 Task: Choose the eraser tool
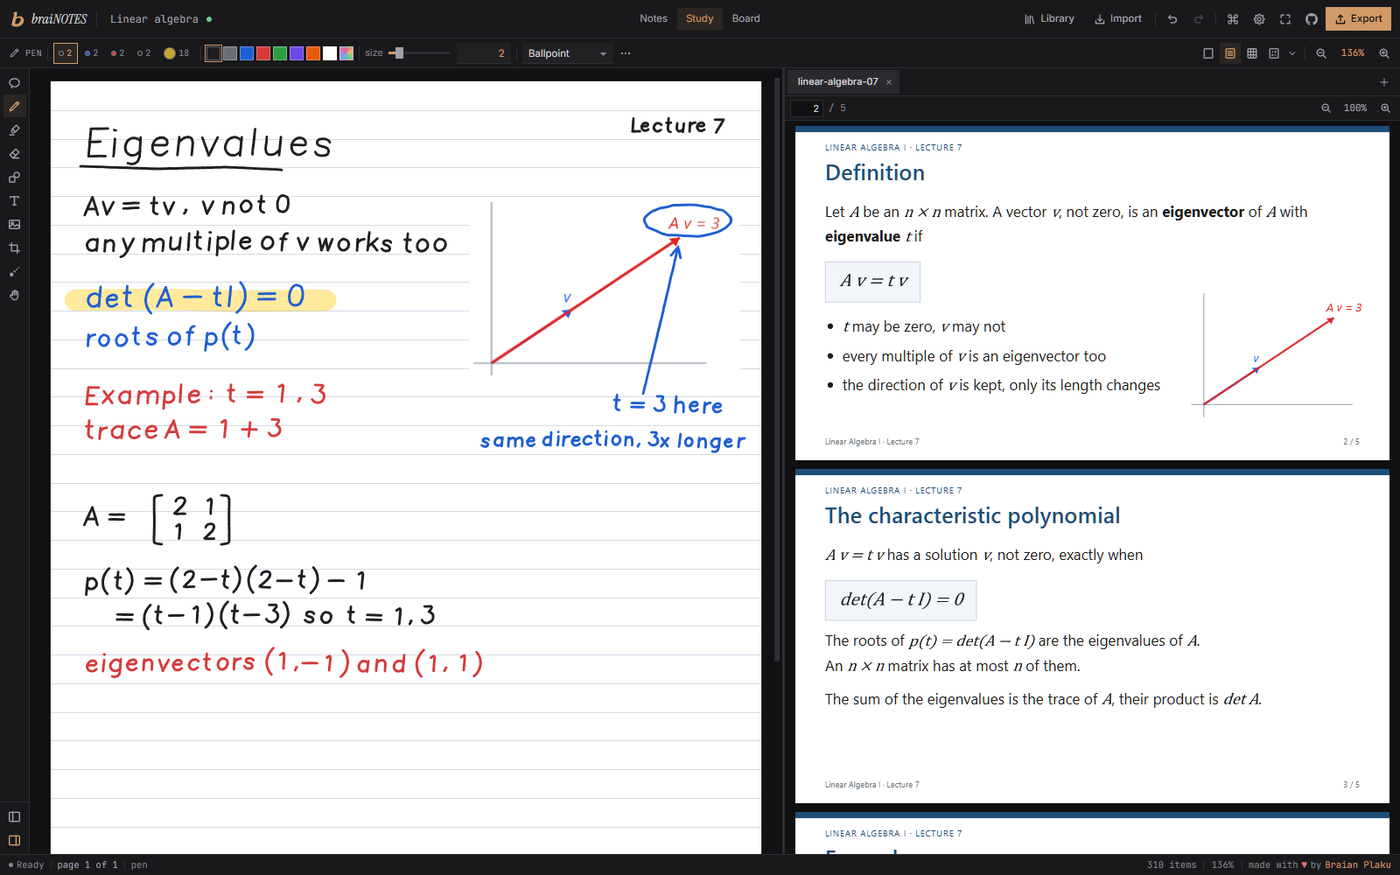pos(14,154)
